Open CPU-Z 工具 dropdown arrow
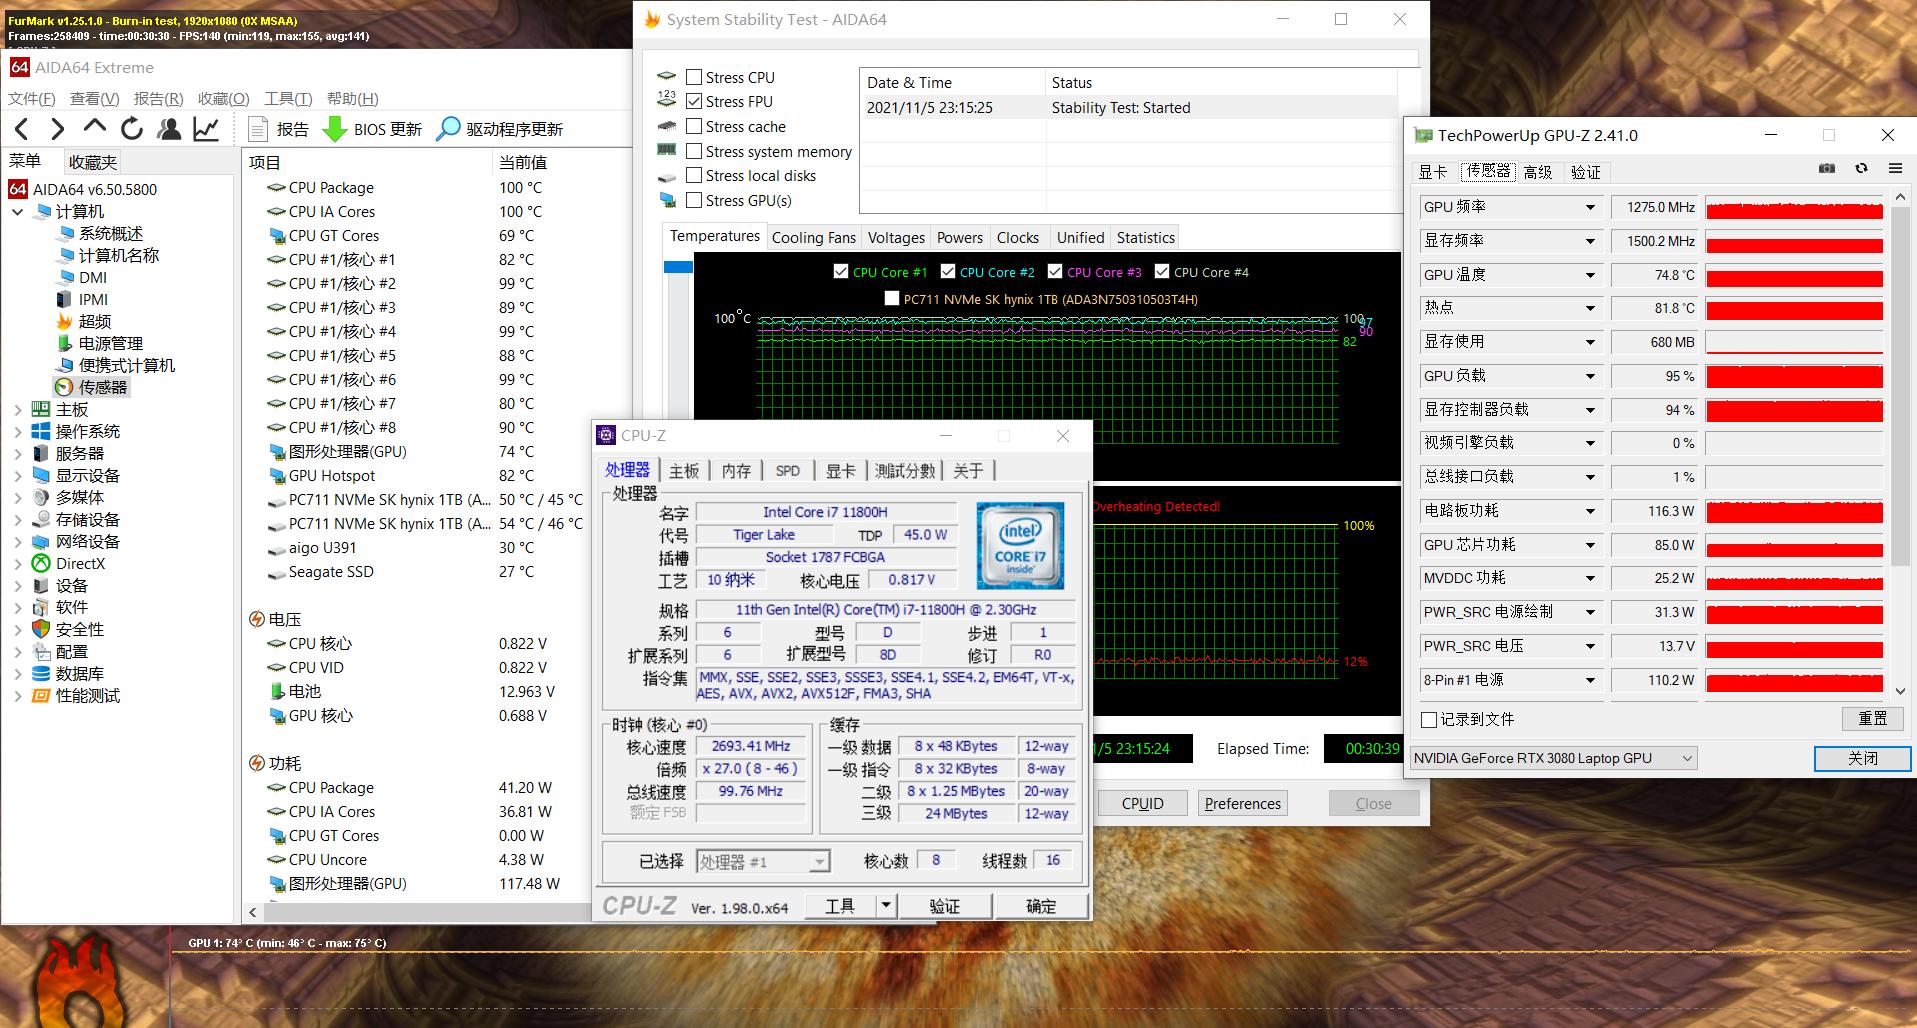Viewport: 1917px width, 1028px height. coord(885,906)
